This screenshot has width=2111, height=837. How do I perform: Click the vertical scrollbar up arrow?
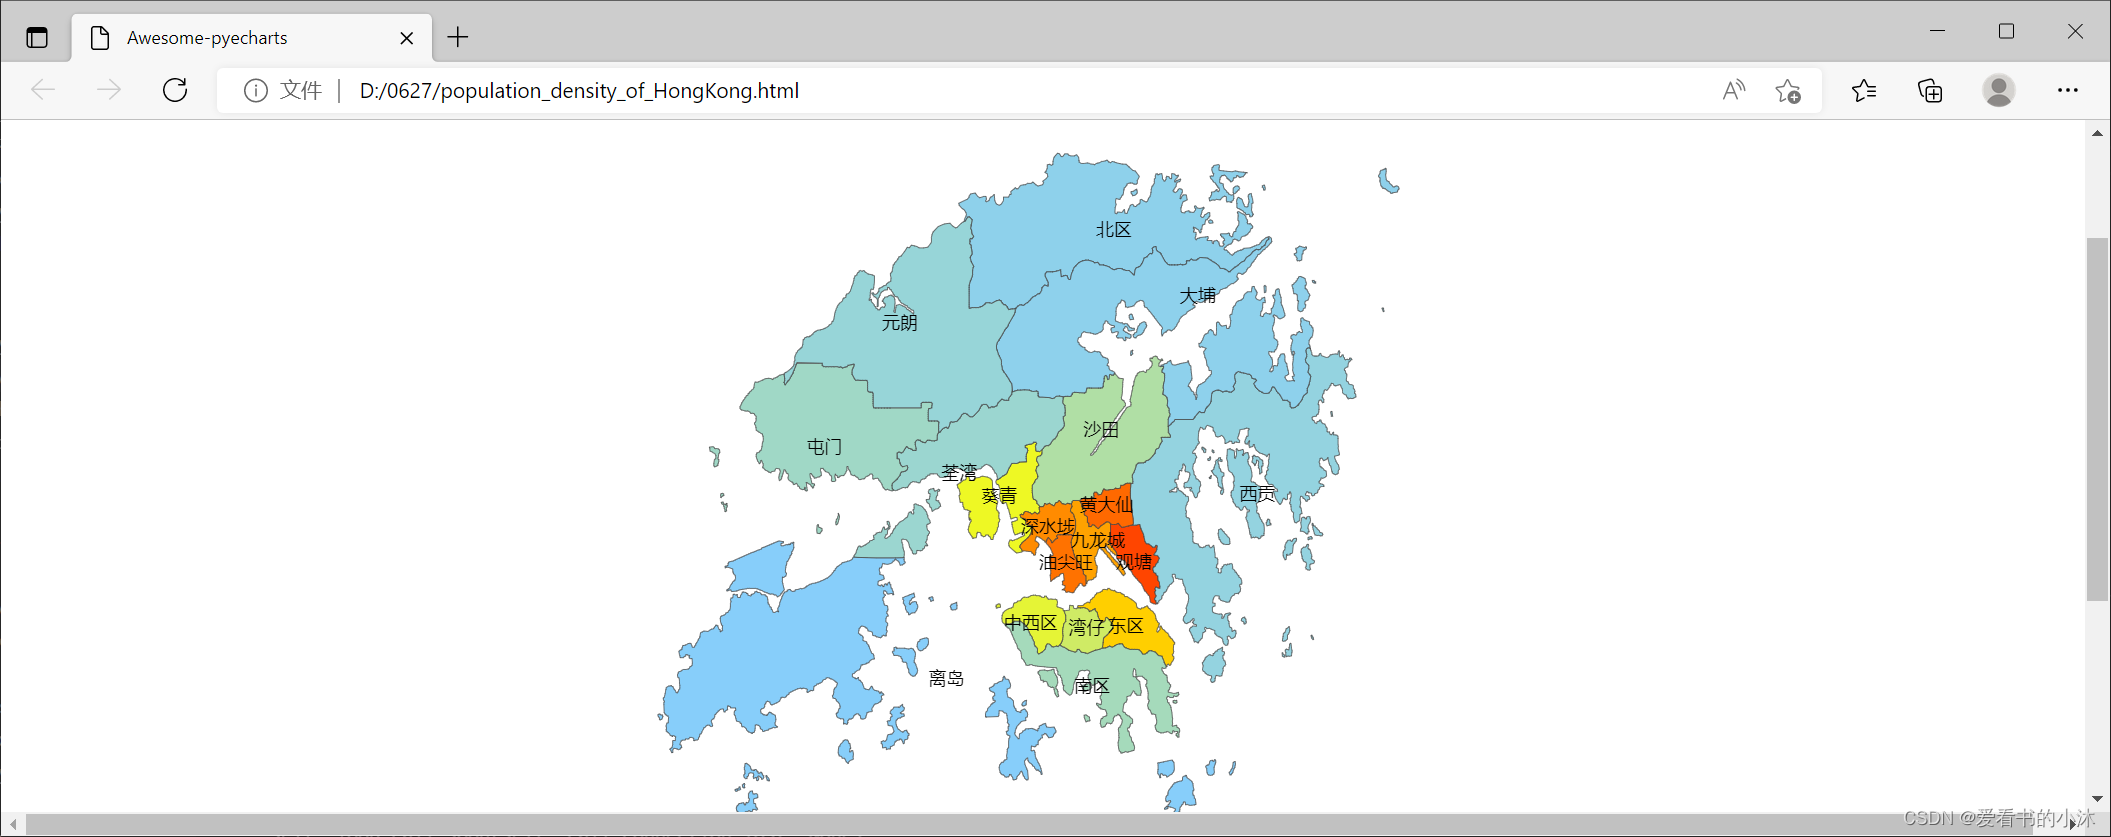tap(2097, 133)
